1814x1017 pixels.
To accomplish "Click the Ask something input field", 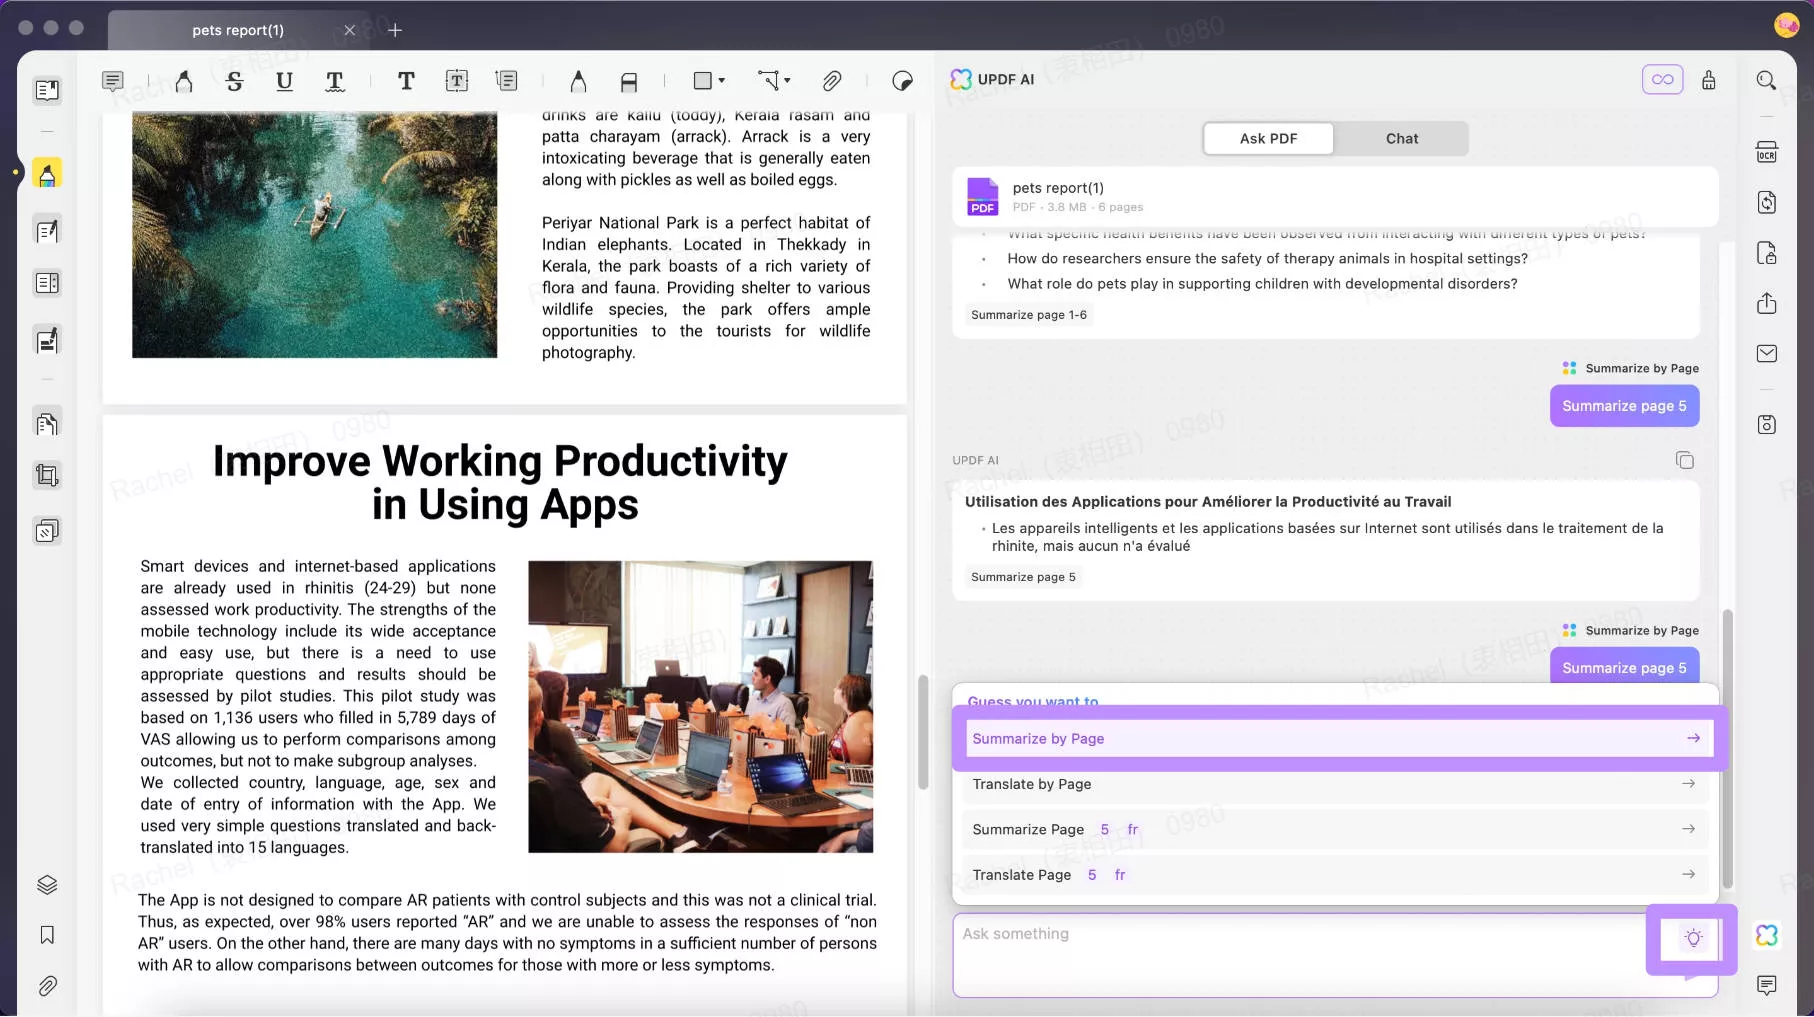I will pos(1300,955).
